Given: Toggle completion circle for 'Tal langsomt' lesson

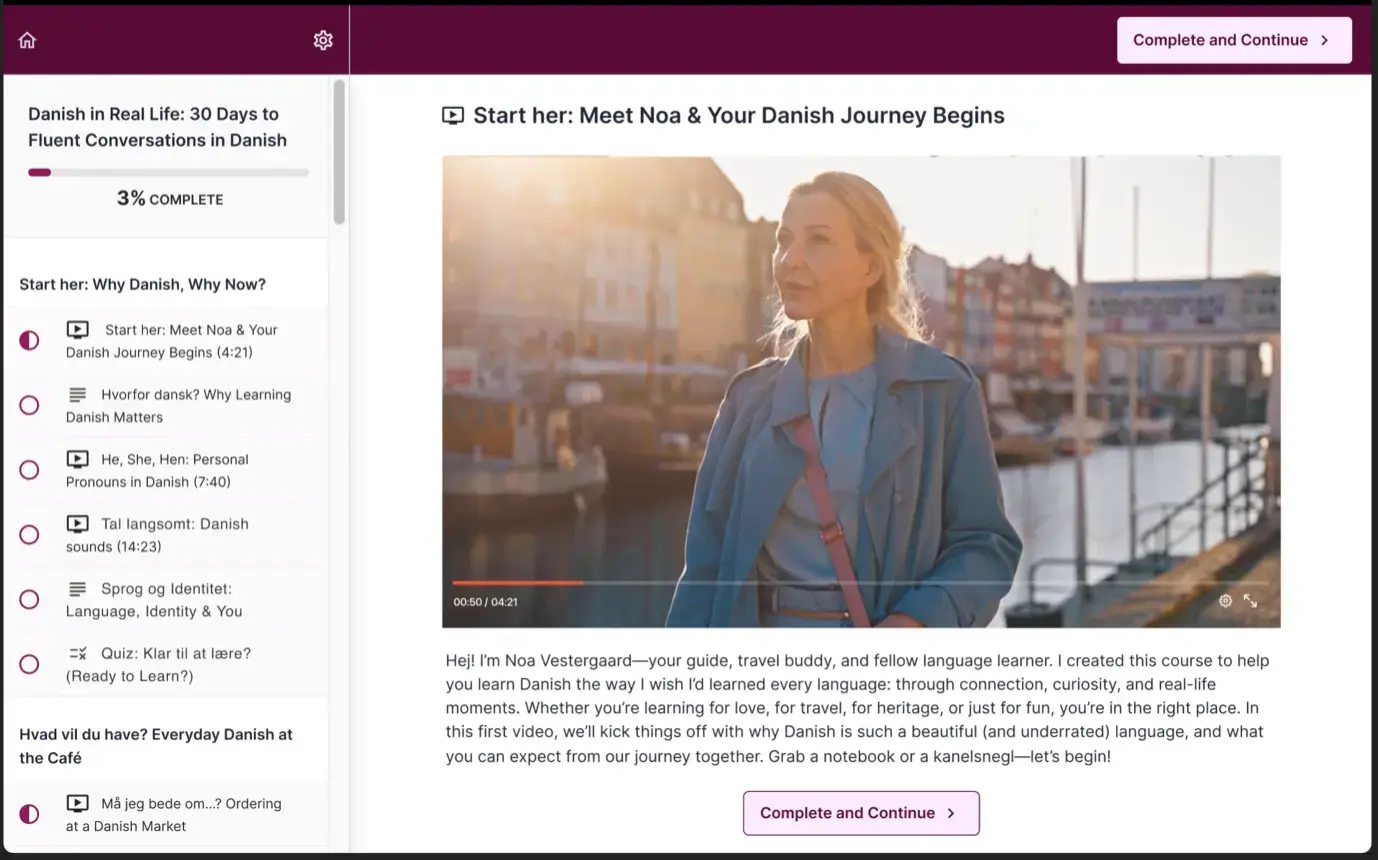Looking at the screenshot, I should coord(30,535).
